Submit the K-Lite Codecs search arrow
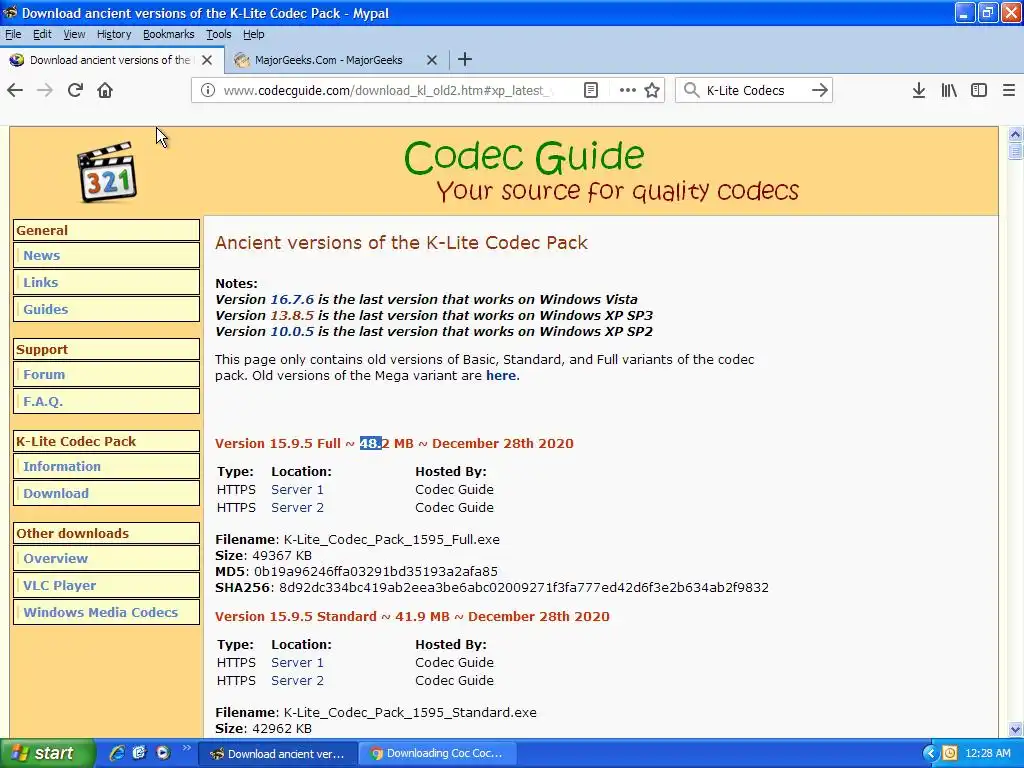1024x768 pixels. (x=820, y=90)
